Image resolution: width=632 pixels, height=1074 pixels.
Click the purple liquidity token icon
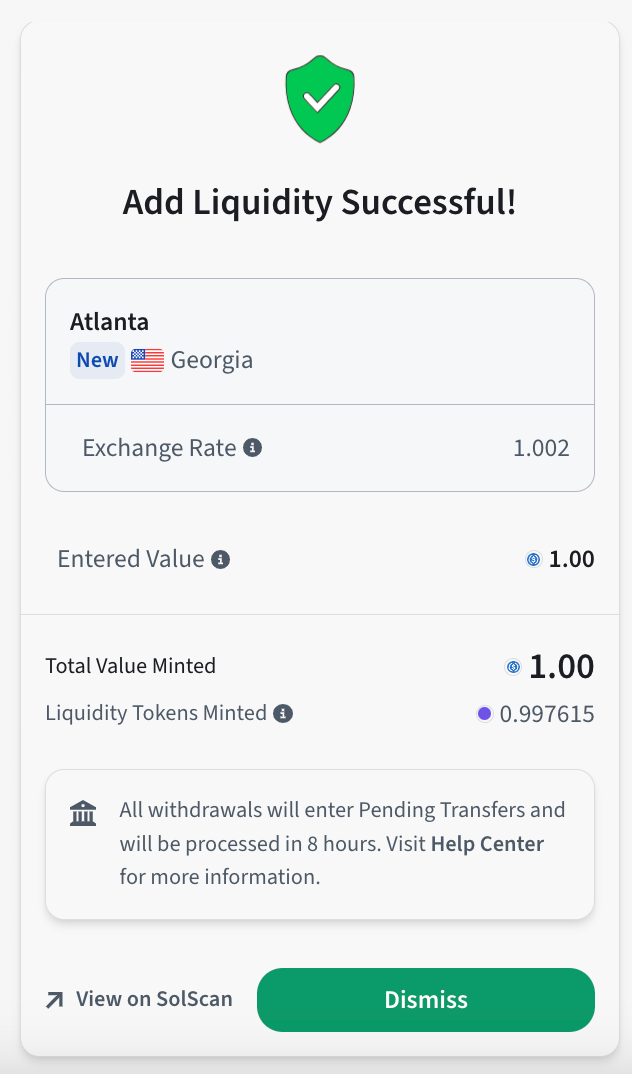tap(485, 714)
